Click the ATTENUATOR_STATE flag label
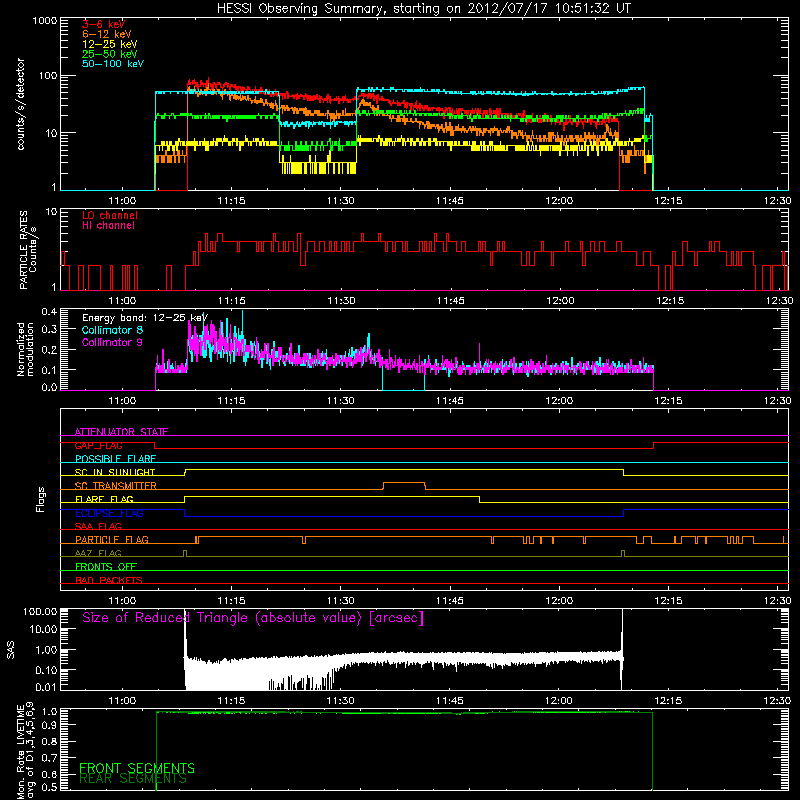800x800 pixels. (x=121, y=432)
